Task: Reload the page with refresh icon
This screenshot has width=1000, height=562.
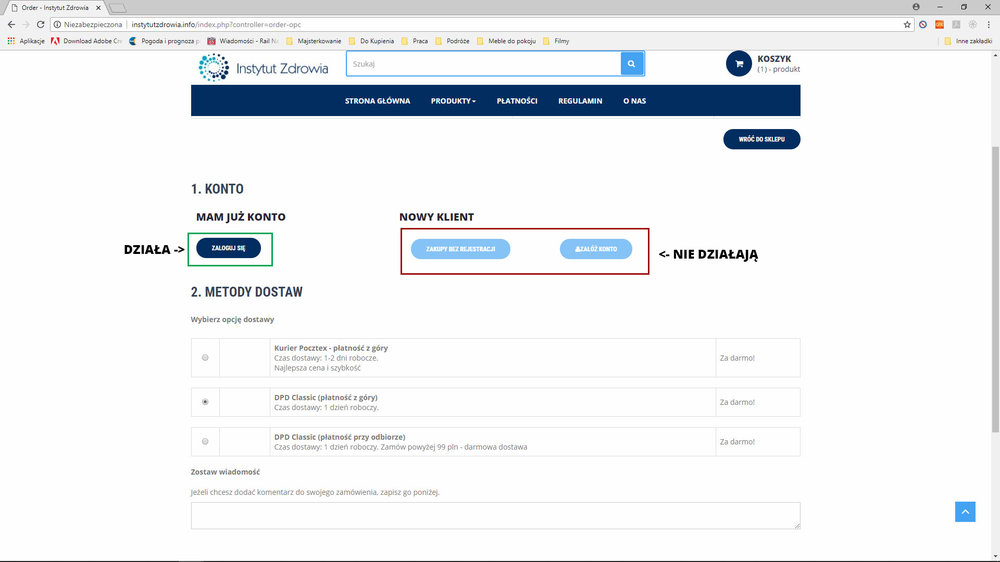Action: 40,24
